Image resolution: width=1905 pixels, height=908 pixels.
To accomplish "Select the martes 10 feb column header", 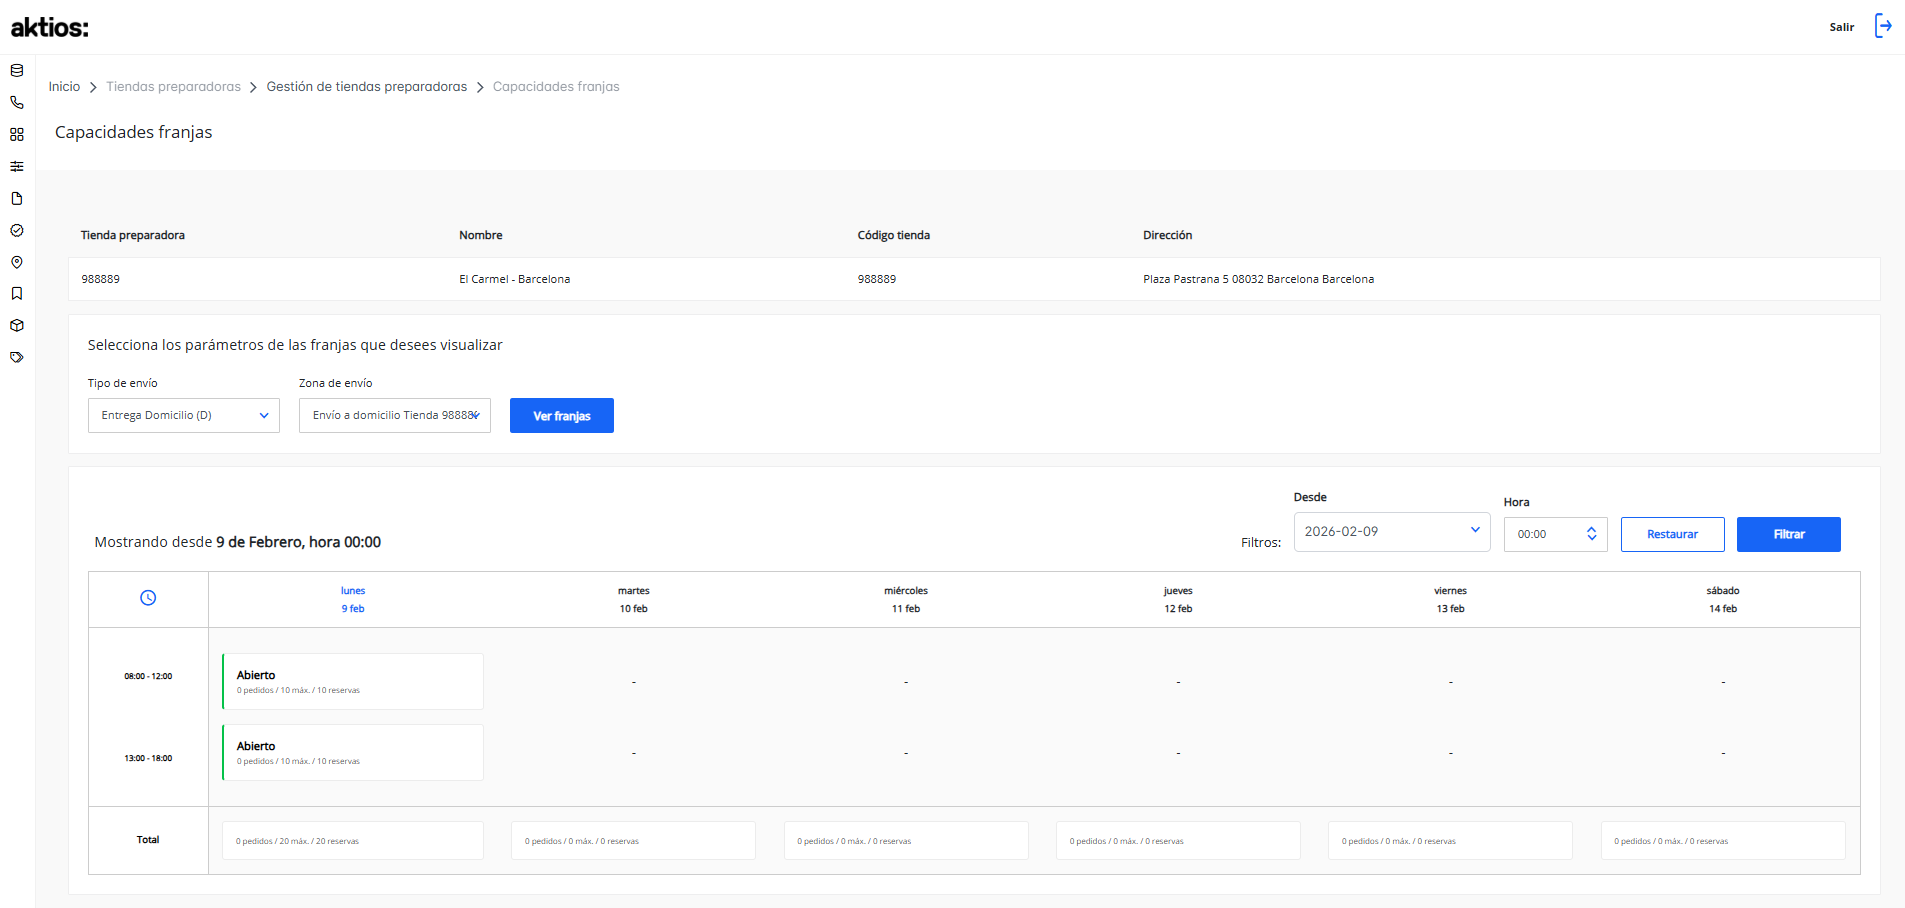I will pos(634,600).
